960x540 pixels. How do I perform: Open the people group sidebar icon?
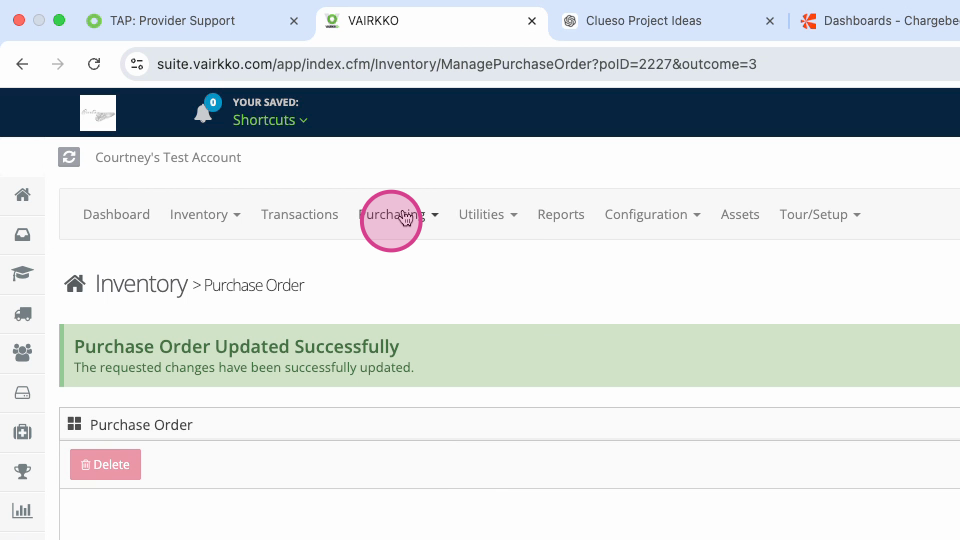click(23, 353)
